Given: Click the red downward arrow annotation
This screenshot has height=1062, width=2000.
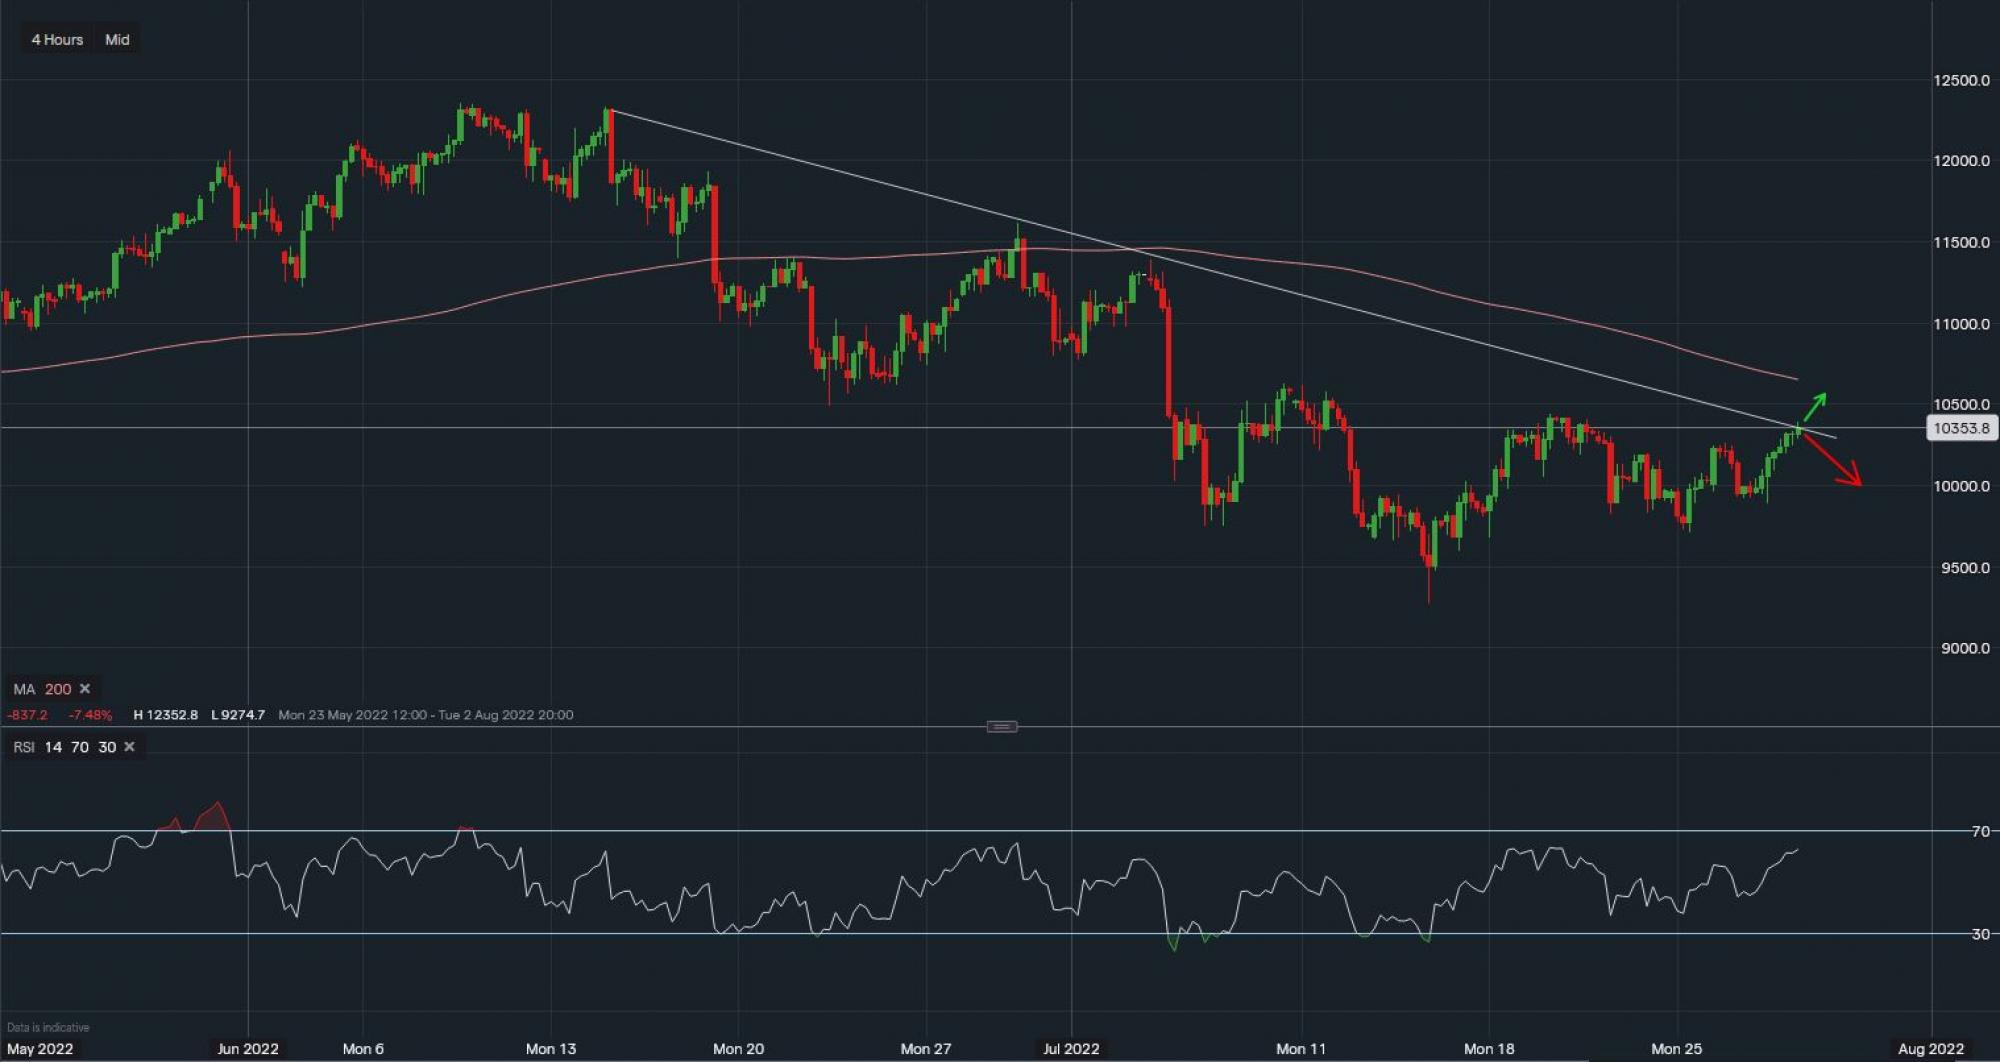Looking at the screenshot, I should [x=1835, y=461].
